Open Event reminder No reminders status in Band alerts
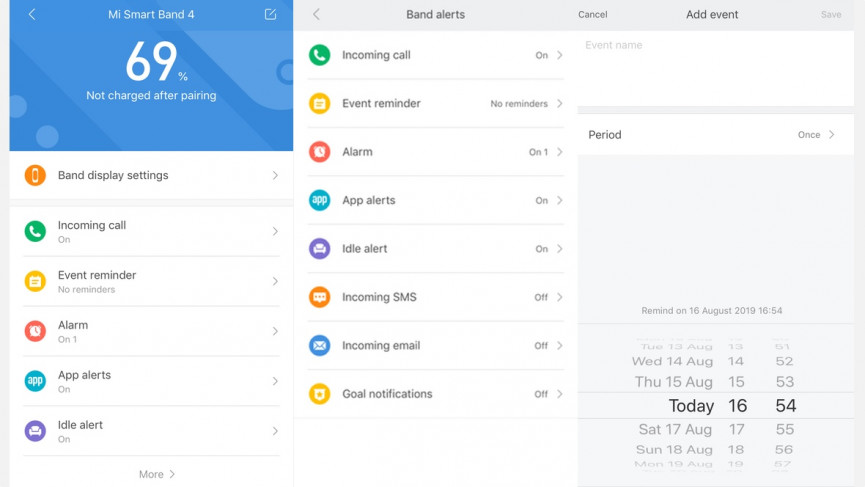The image size is (865, 487). pos(519,104)
